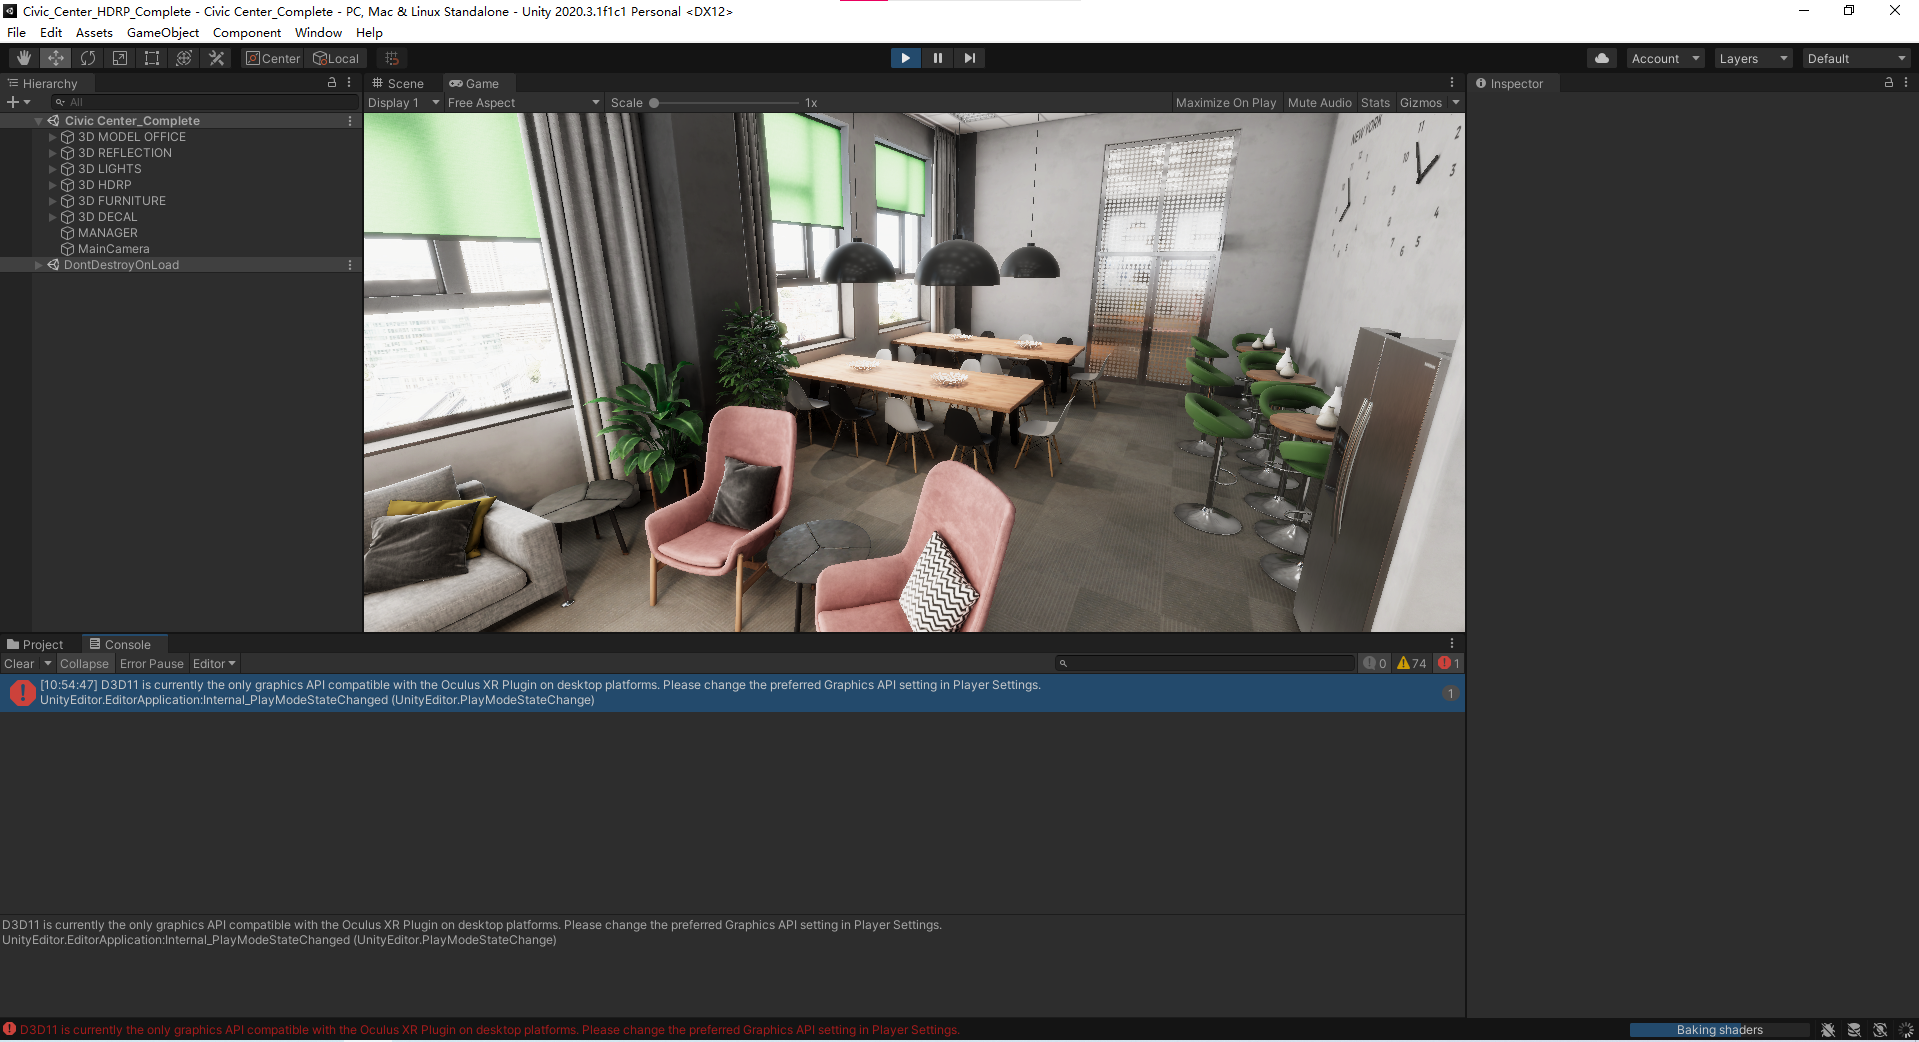Open the Free Aspect resolution dropdown
This screenshot has height=1042, width=1919.
pos(522,102)
